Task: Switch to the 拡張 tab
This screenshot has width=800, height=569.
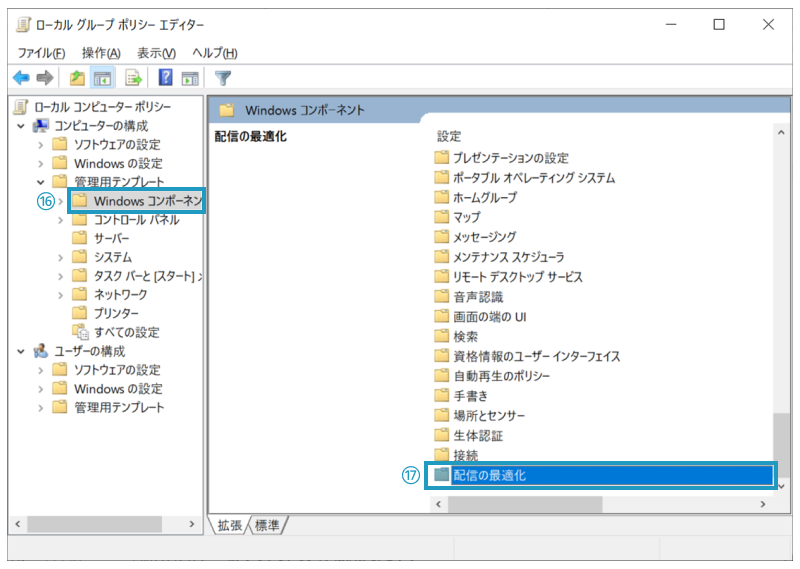Action: (230, 525)
